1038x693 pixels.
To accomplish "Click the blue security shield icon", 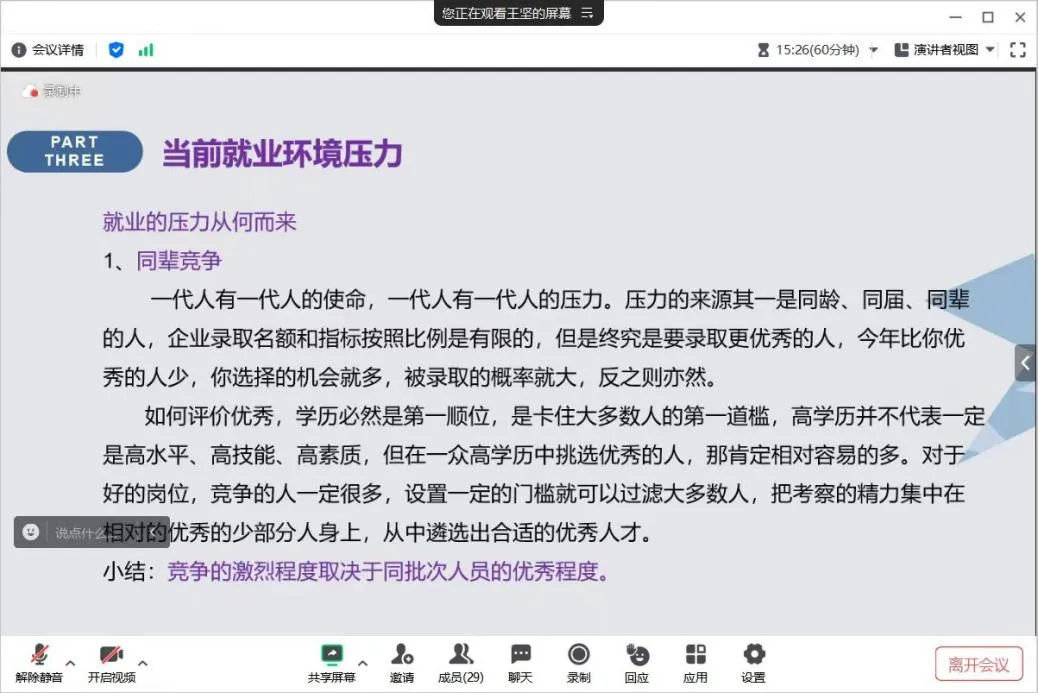I will tap(116, 49).
